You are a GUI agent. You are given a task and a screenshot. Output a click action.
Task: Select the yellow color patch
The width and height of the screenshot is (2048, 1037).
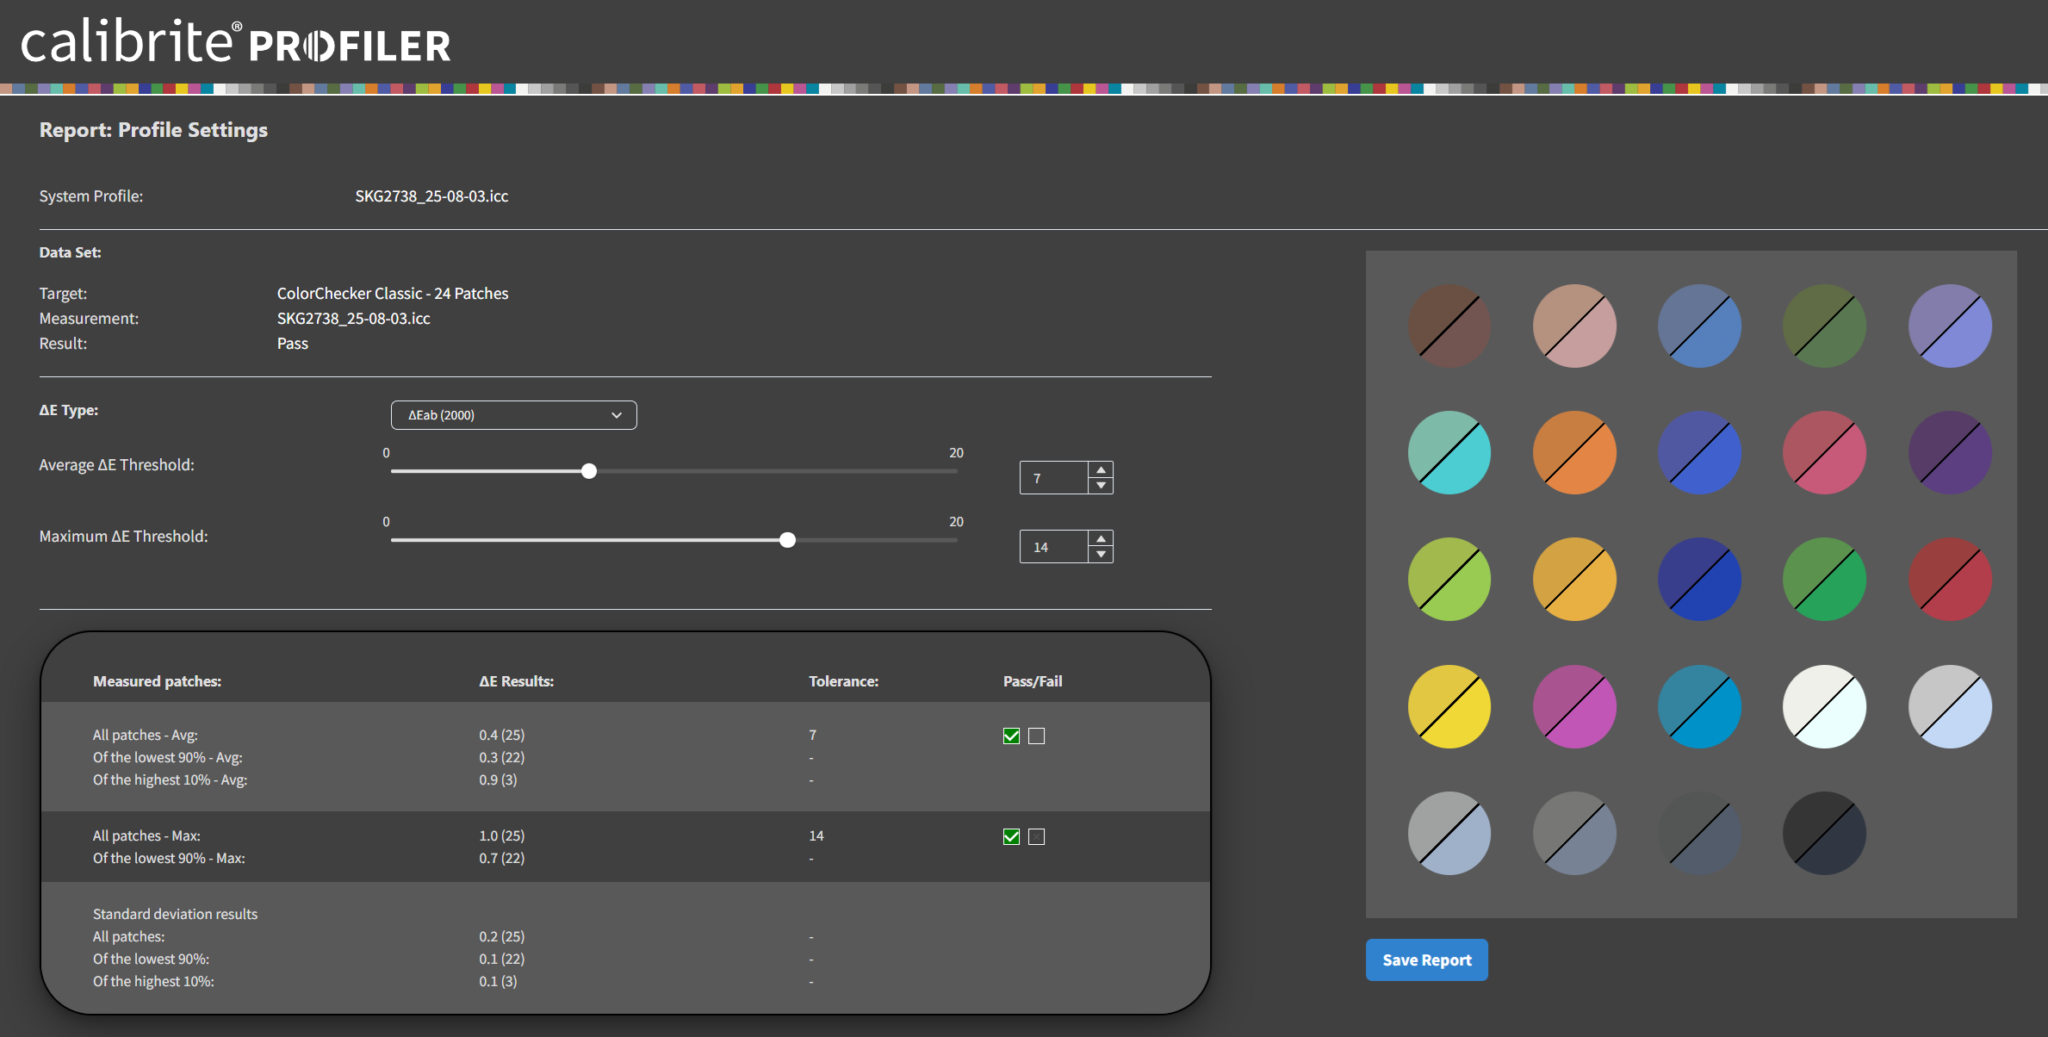[1449, 706]
